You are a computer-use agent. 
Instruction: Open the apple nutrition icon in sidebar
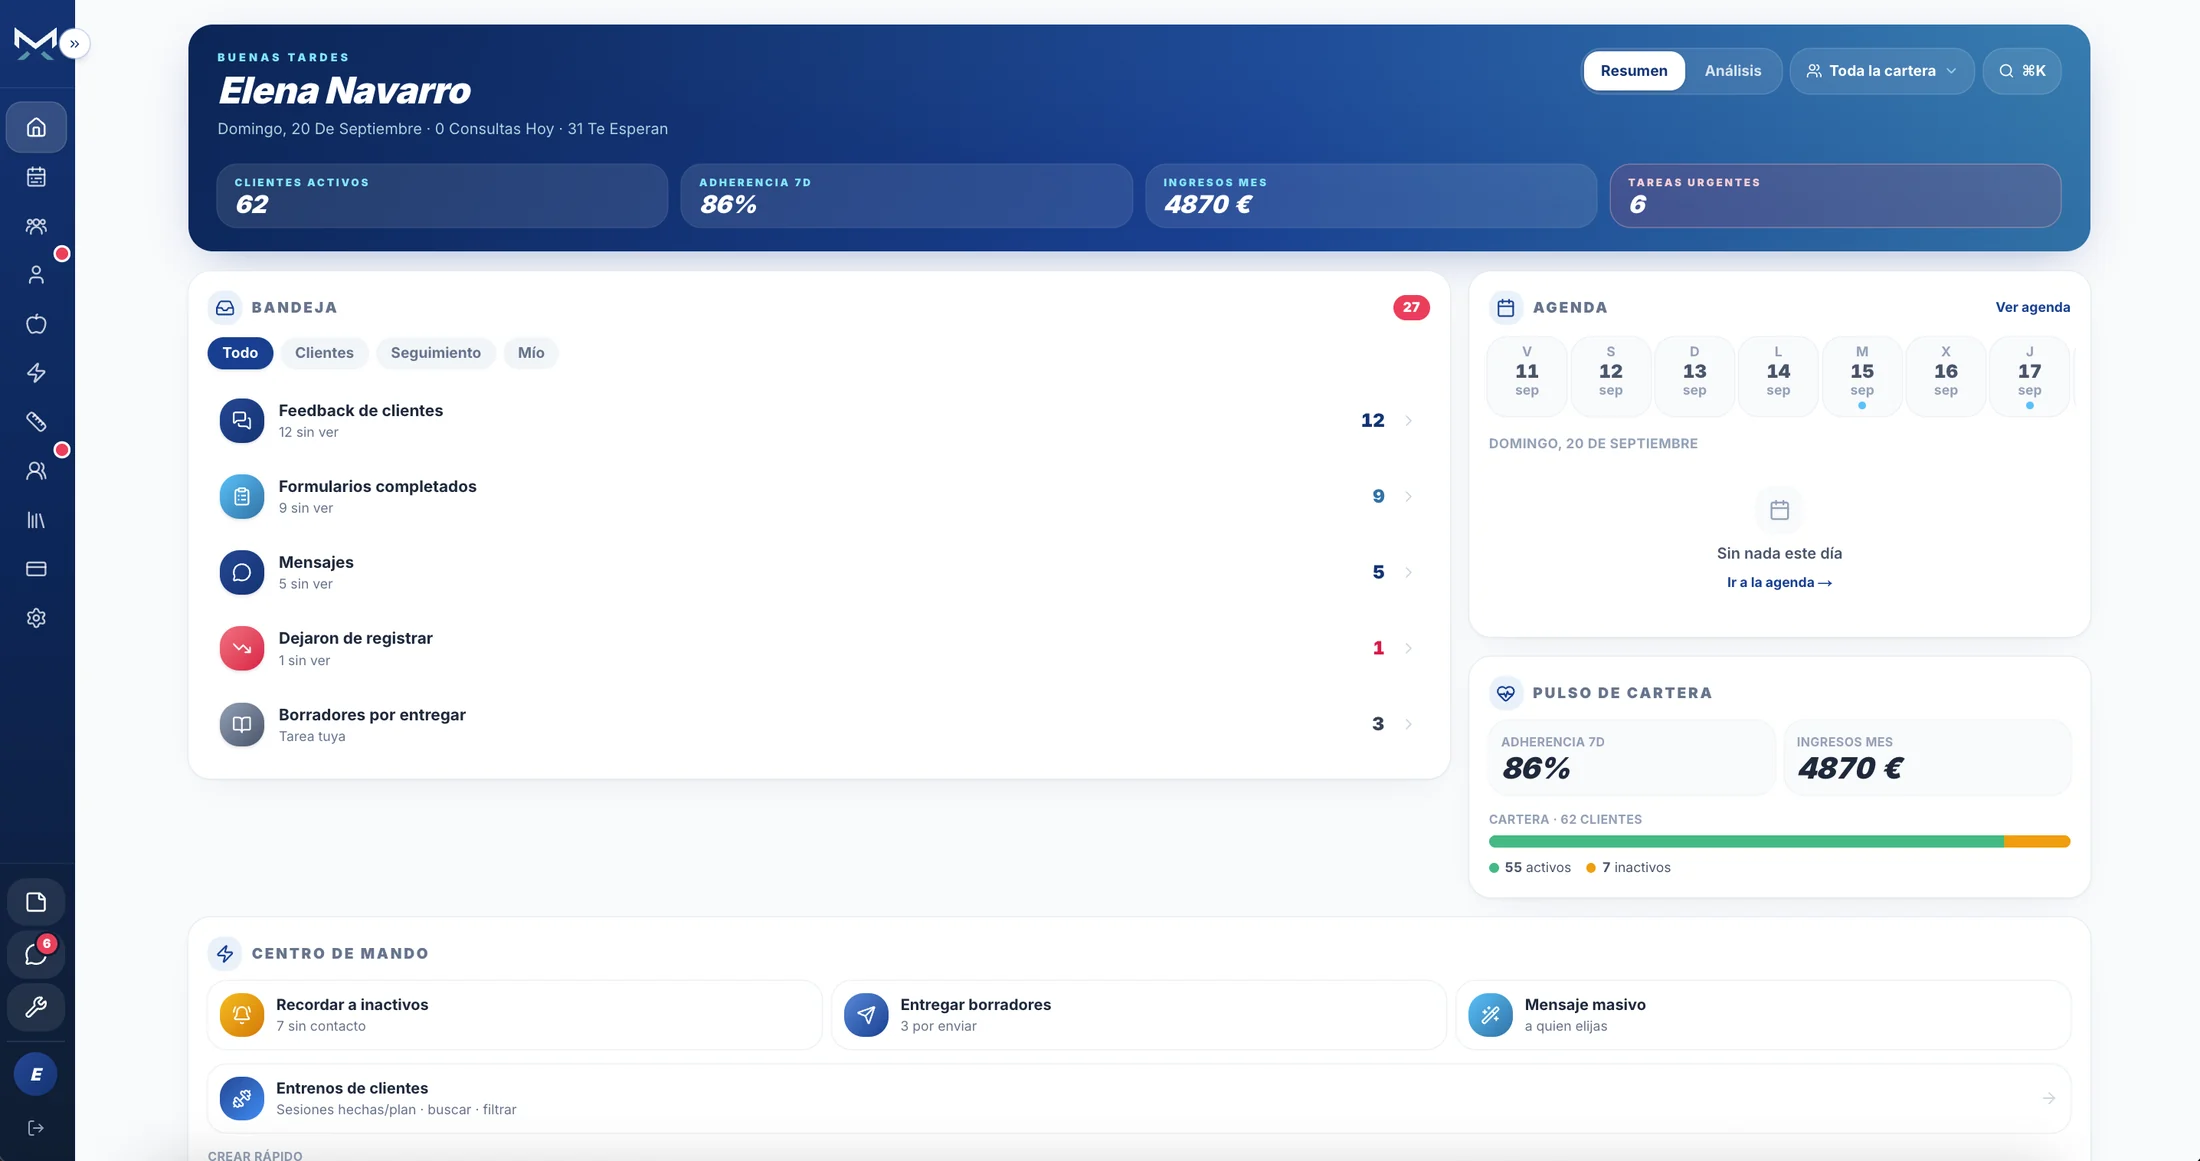[36, 324]
